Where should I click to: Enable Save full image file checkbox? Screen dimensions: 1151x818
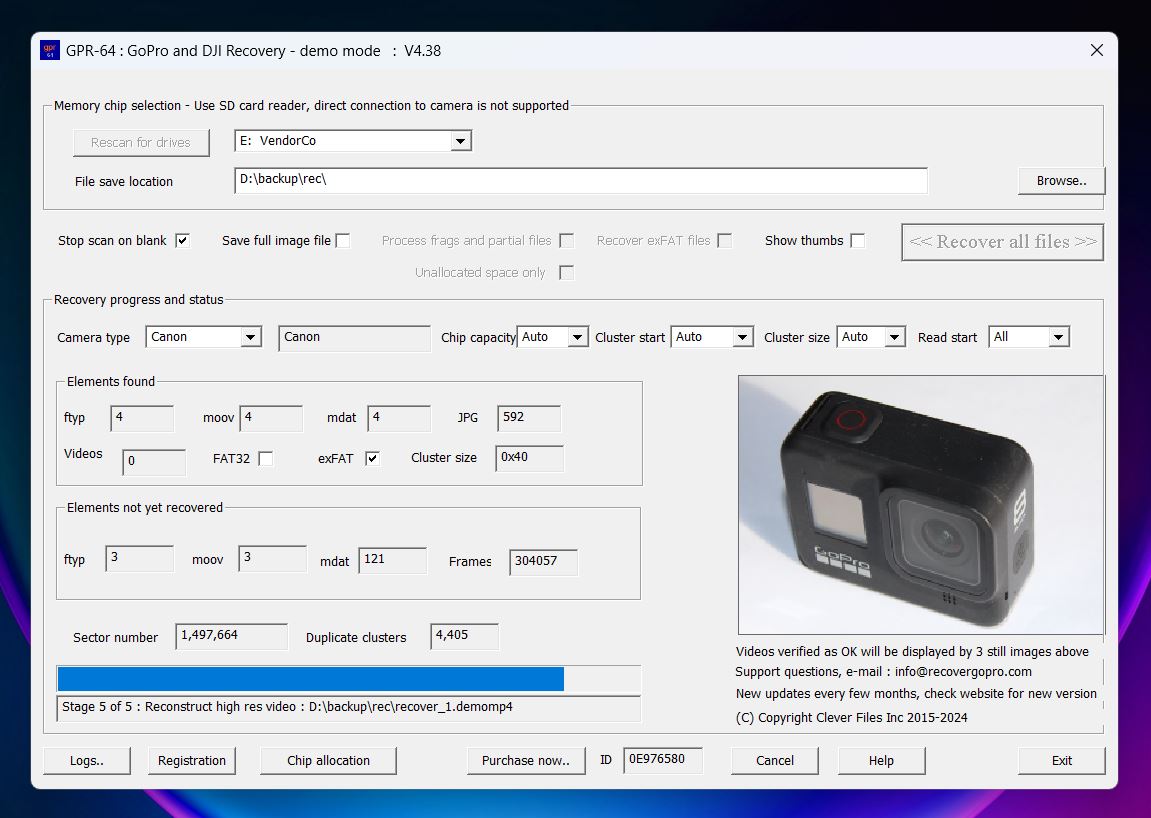point(343,240)
